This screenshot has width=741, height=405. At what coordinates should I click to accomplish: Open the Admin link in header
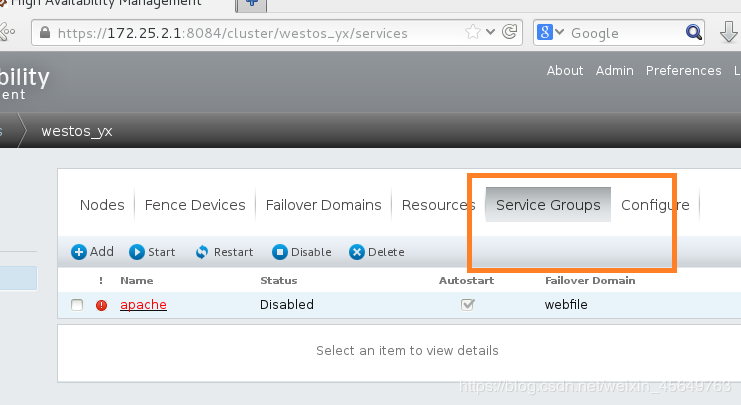(x=614, y=70)
